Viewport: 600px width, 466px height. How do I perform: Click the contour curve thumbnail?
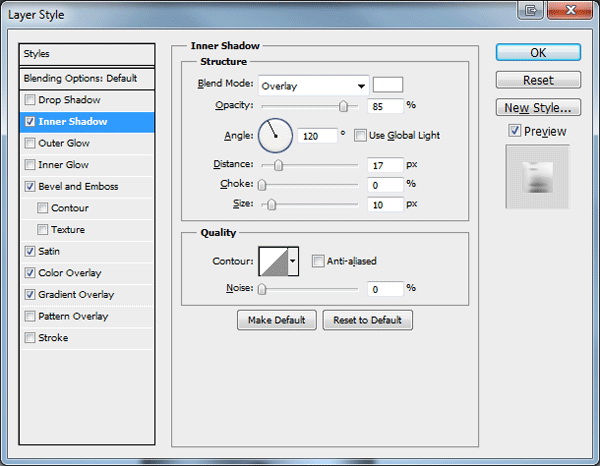273,261
